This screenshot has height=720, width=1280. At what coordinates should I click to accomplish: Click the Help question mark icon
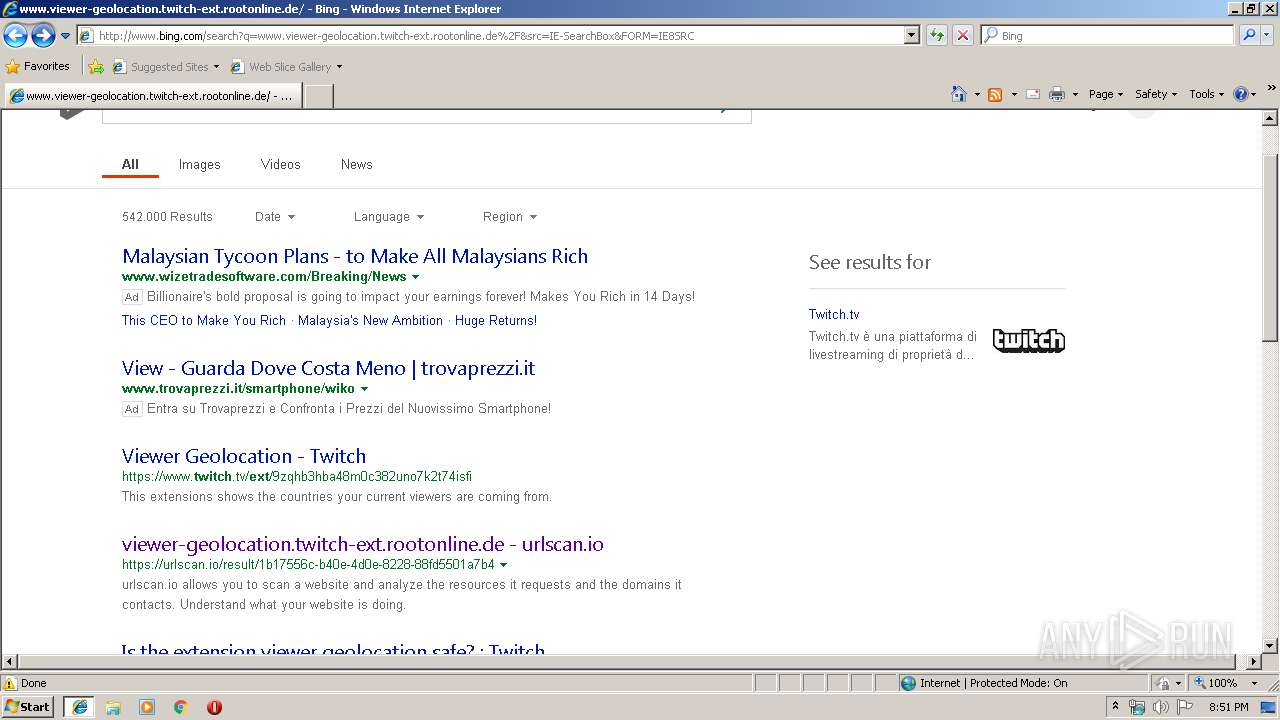tap(1240, 94)
